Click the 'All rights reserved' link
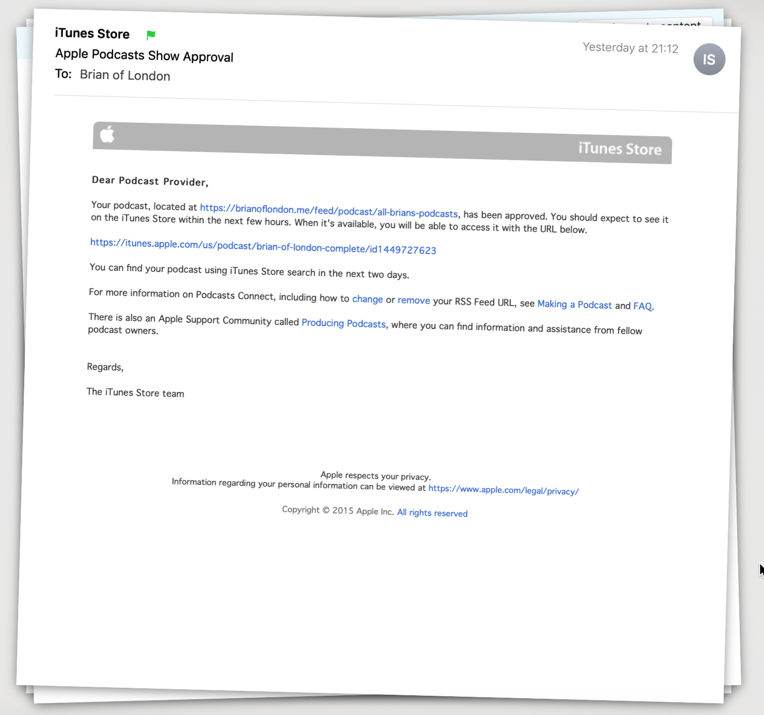This screenshot has height=715, width=764. (x=432, y=513)
